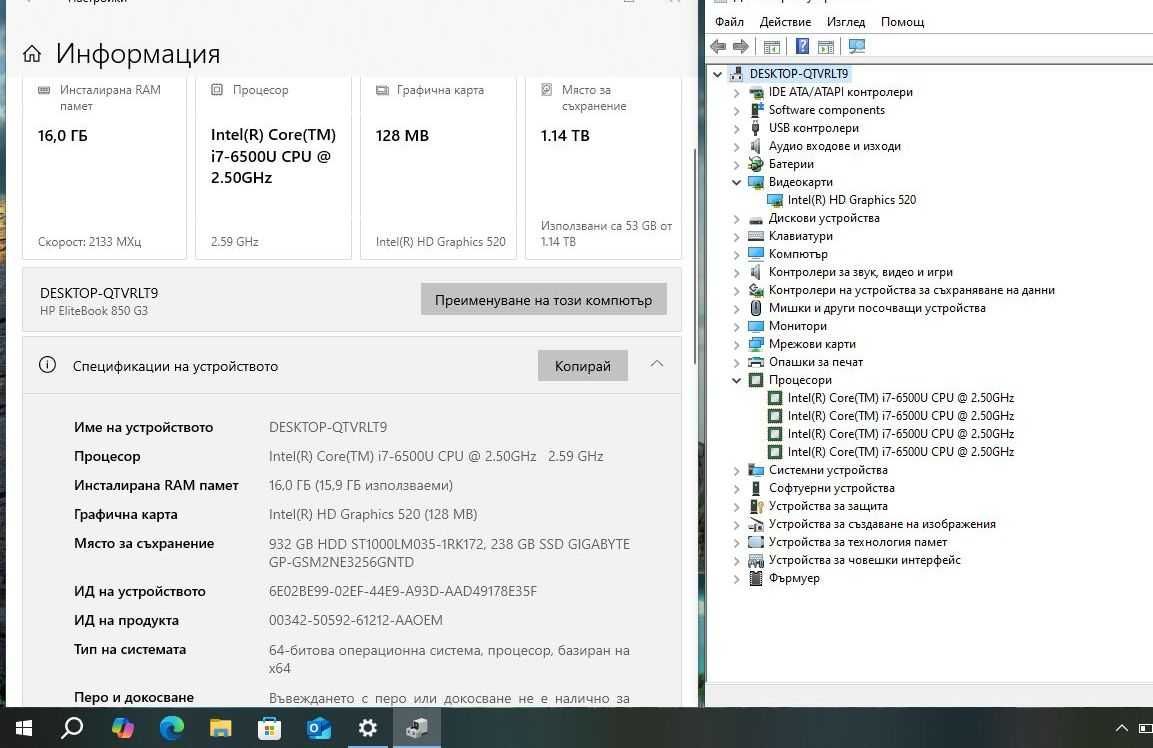Expand the Фърмуер node
Screen dimensions: 1153x748
pos(736,578)
